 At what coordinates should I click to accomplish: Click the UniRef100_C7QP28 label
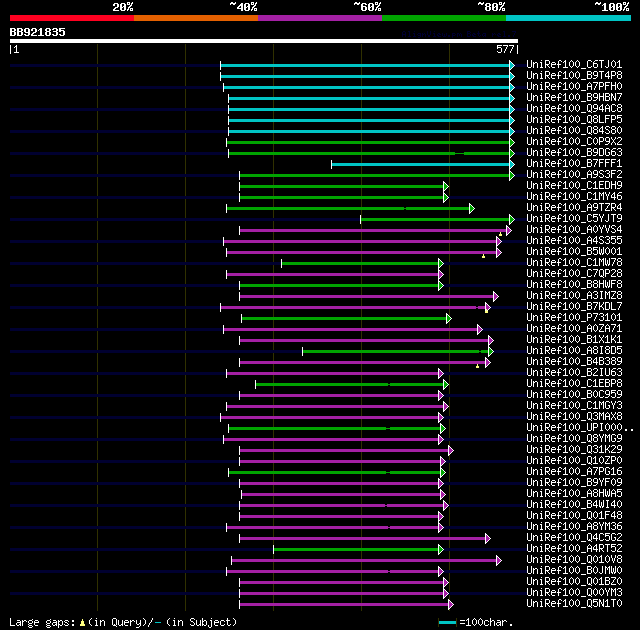pos(574,274)
